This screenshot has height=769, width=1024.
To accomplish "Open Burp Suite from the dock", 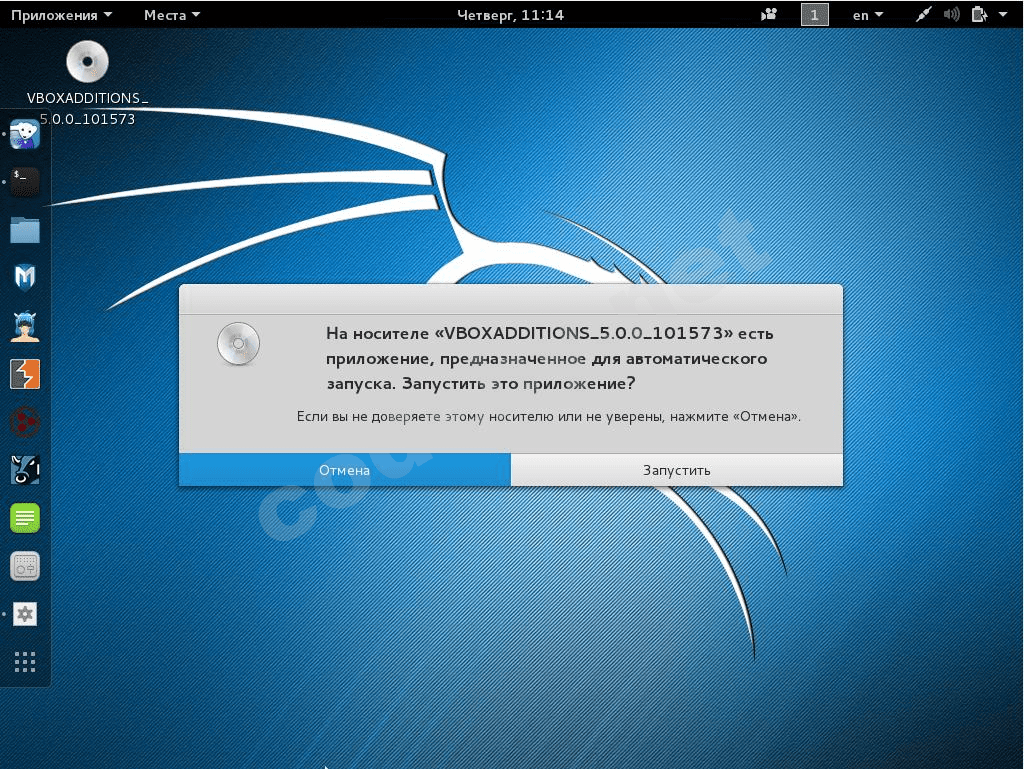I will [25, 374].
